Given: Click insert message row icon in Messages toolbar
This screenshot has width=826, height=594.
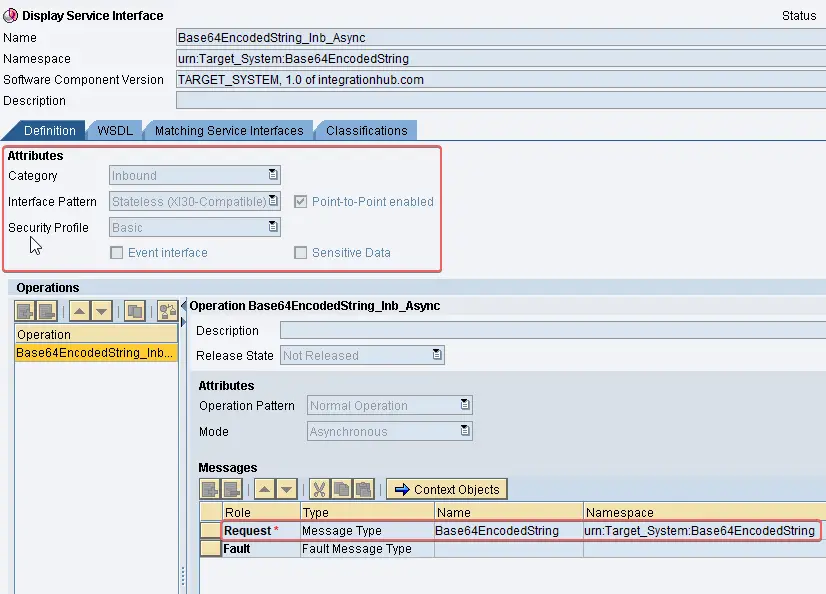Looking at the screenshot, I should 210,489.
